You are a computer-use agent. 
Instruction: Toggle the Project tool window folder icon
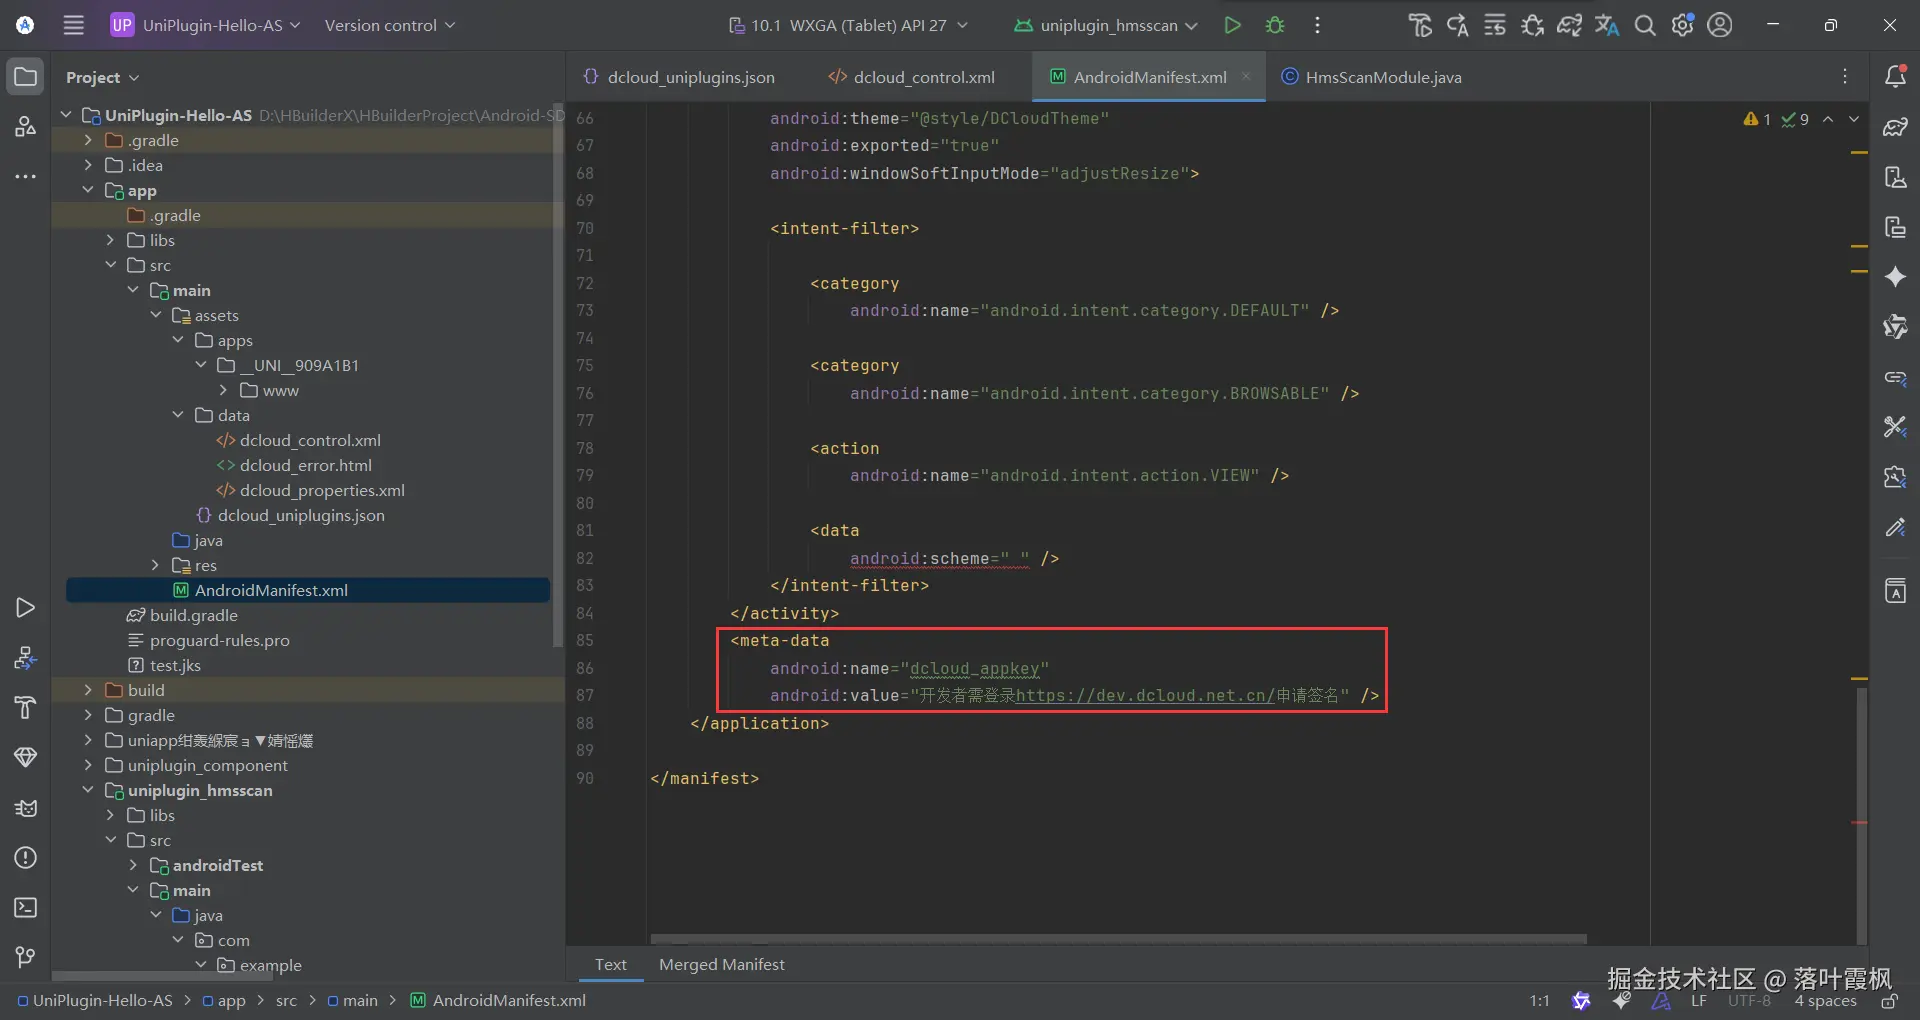(26, 77)
